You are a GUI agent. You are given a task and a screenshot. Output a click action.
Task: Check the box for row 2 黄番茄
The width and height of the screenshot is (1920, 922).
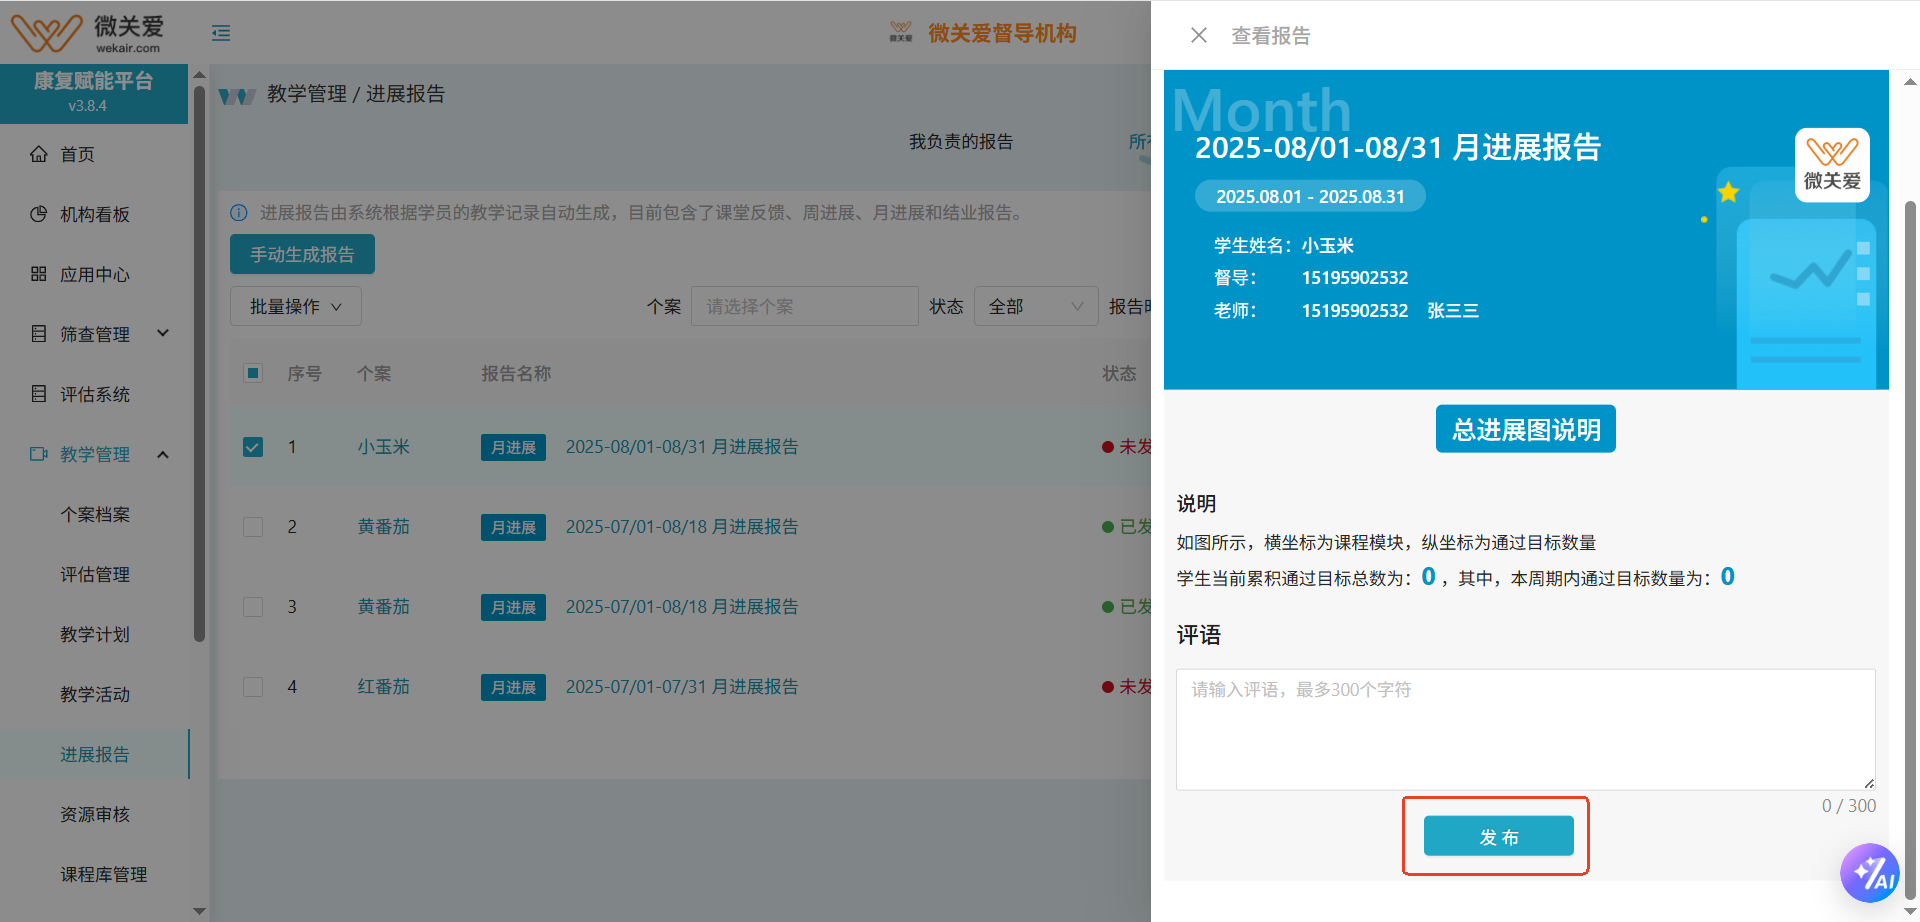[x=253, y=527]
